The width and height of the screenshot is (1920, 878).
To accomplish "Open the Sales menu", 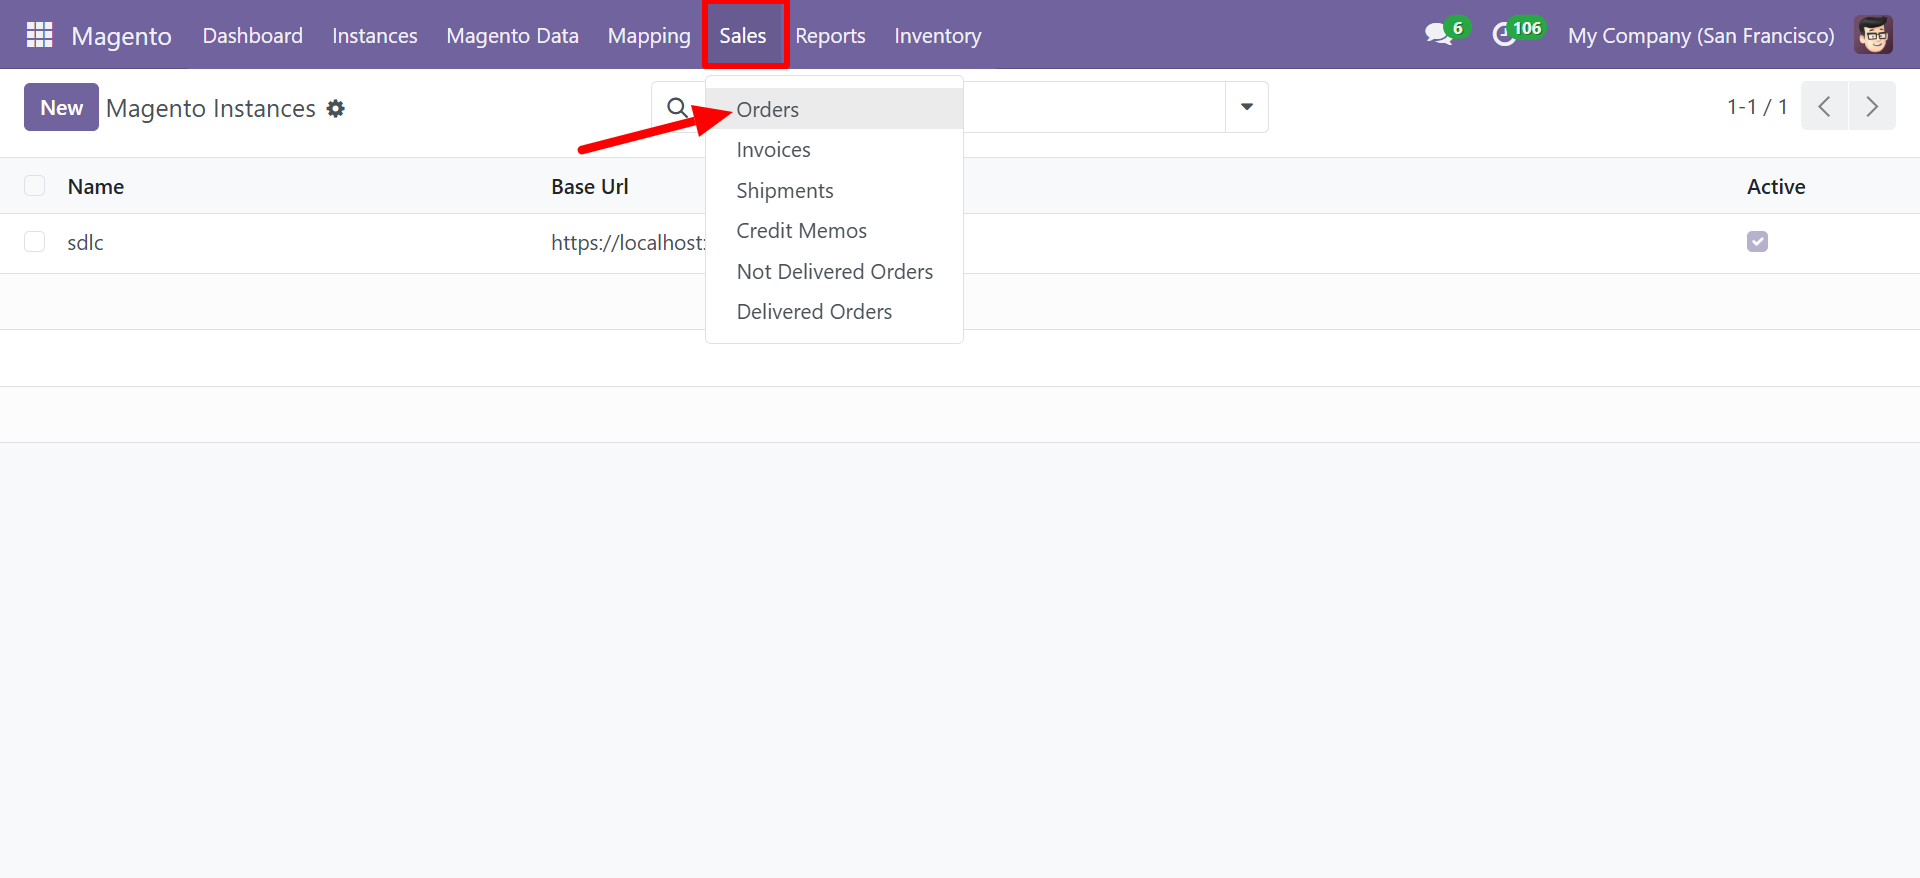I will tap(743, 36).
